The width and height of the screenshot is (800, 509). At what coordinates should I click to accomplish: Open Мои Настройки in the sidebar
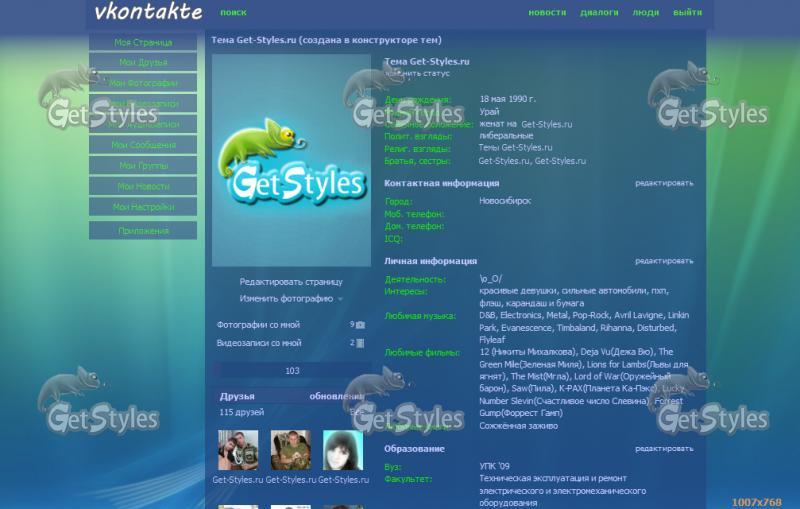(143, 207)
